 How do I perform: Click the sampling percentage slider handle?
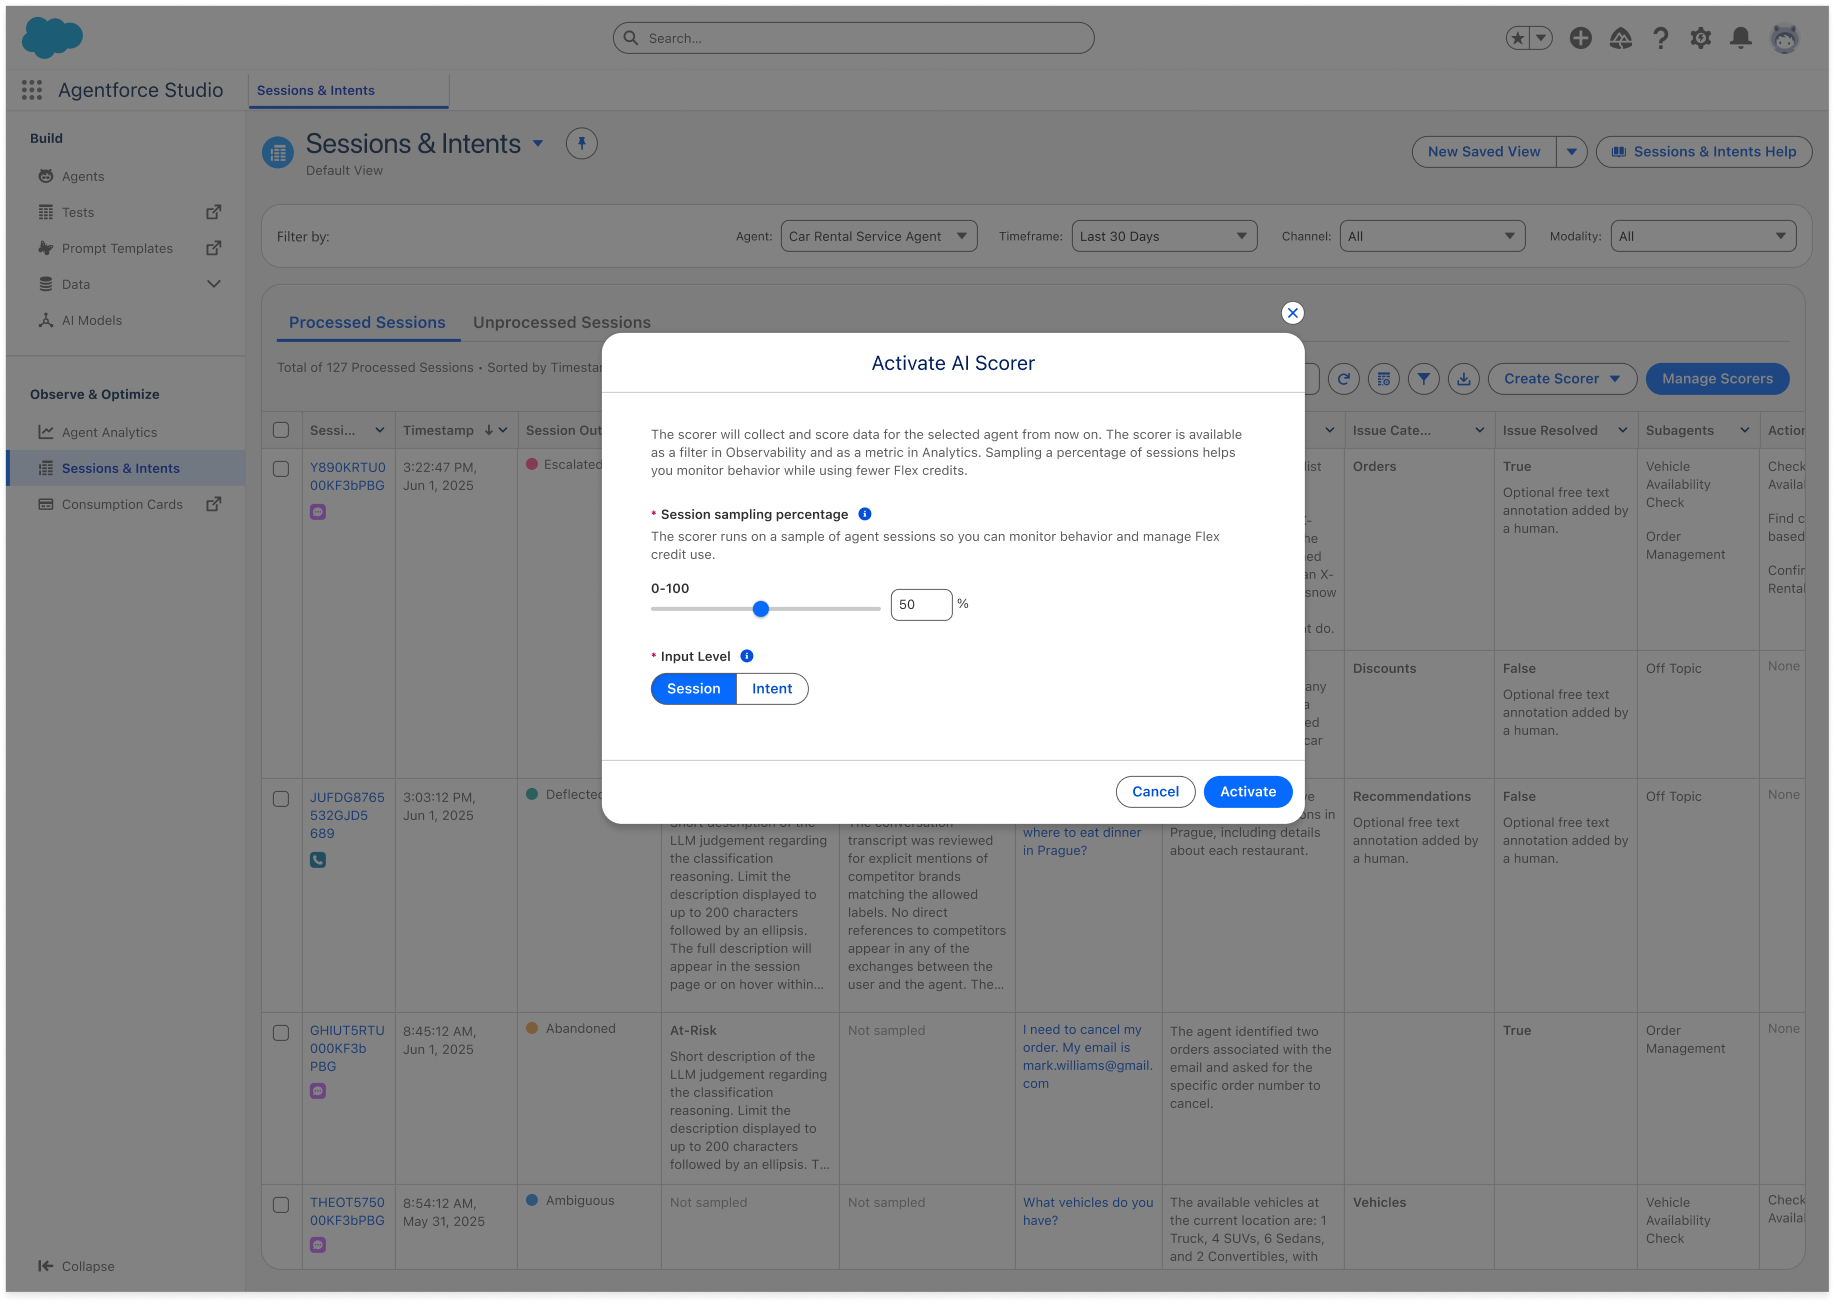761,609
